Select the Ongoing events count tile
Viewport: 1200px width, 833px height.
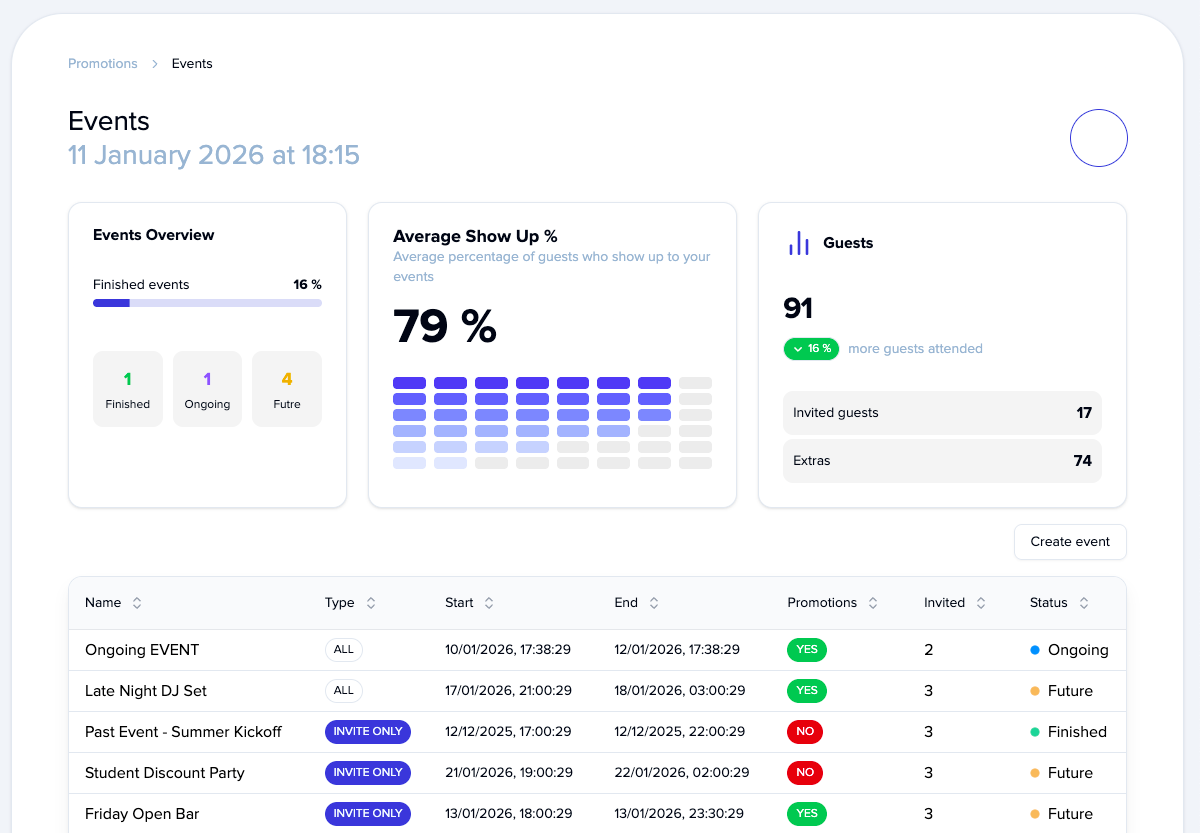pos(207,389)
